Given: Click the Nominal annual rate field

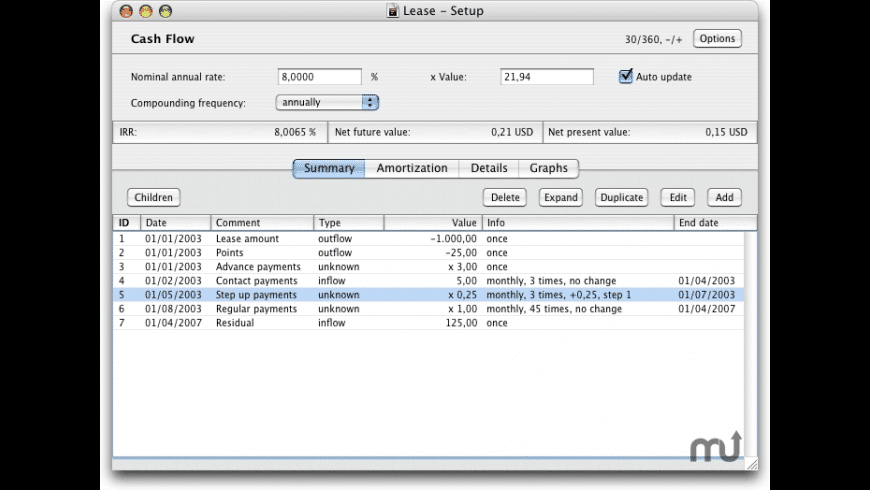Looking at the screenshot, I should (319, 77).
